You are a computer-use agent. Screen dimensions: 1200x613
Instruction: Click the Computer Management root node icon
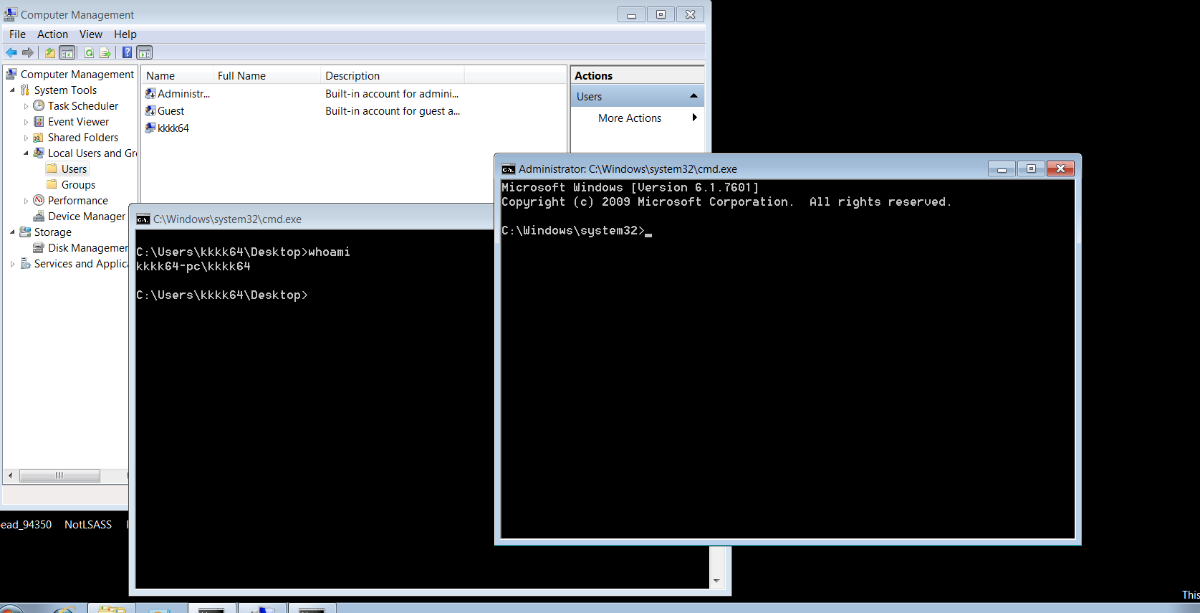12,74
